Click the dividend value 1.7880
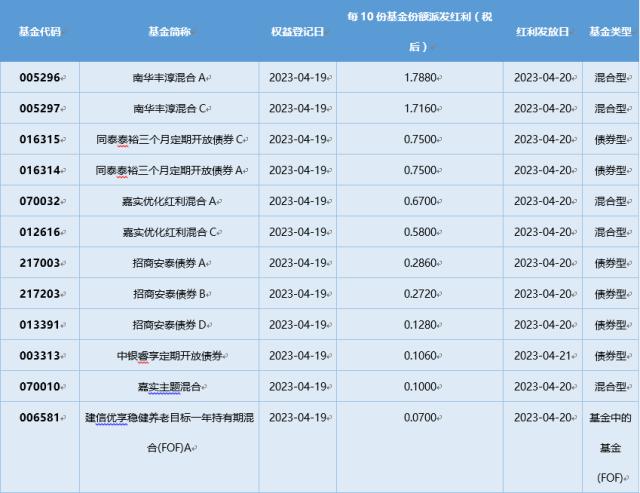The width and height of the screenshot is (640, 493). (420, 77)
